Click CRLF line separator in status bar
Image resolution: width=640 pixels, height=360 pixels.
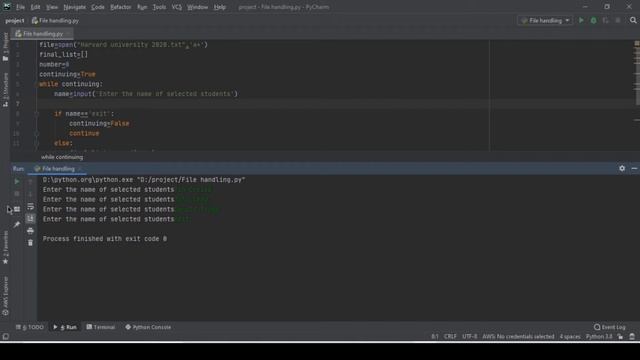point(450,336)
